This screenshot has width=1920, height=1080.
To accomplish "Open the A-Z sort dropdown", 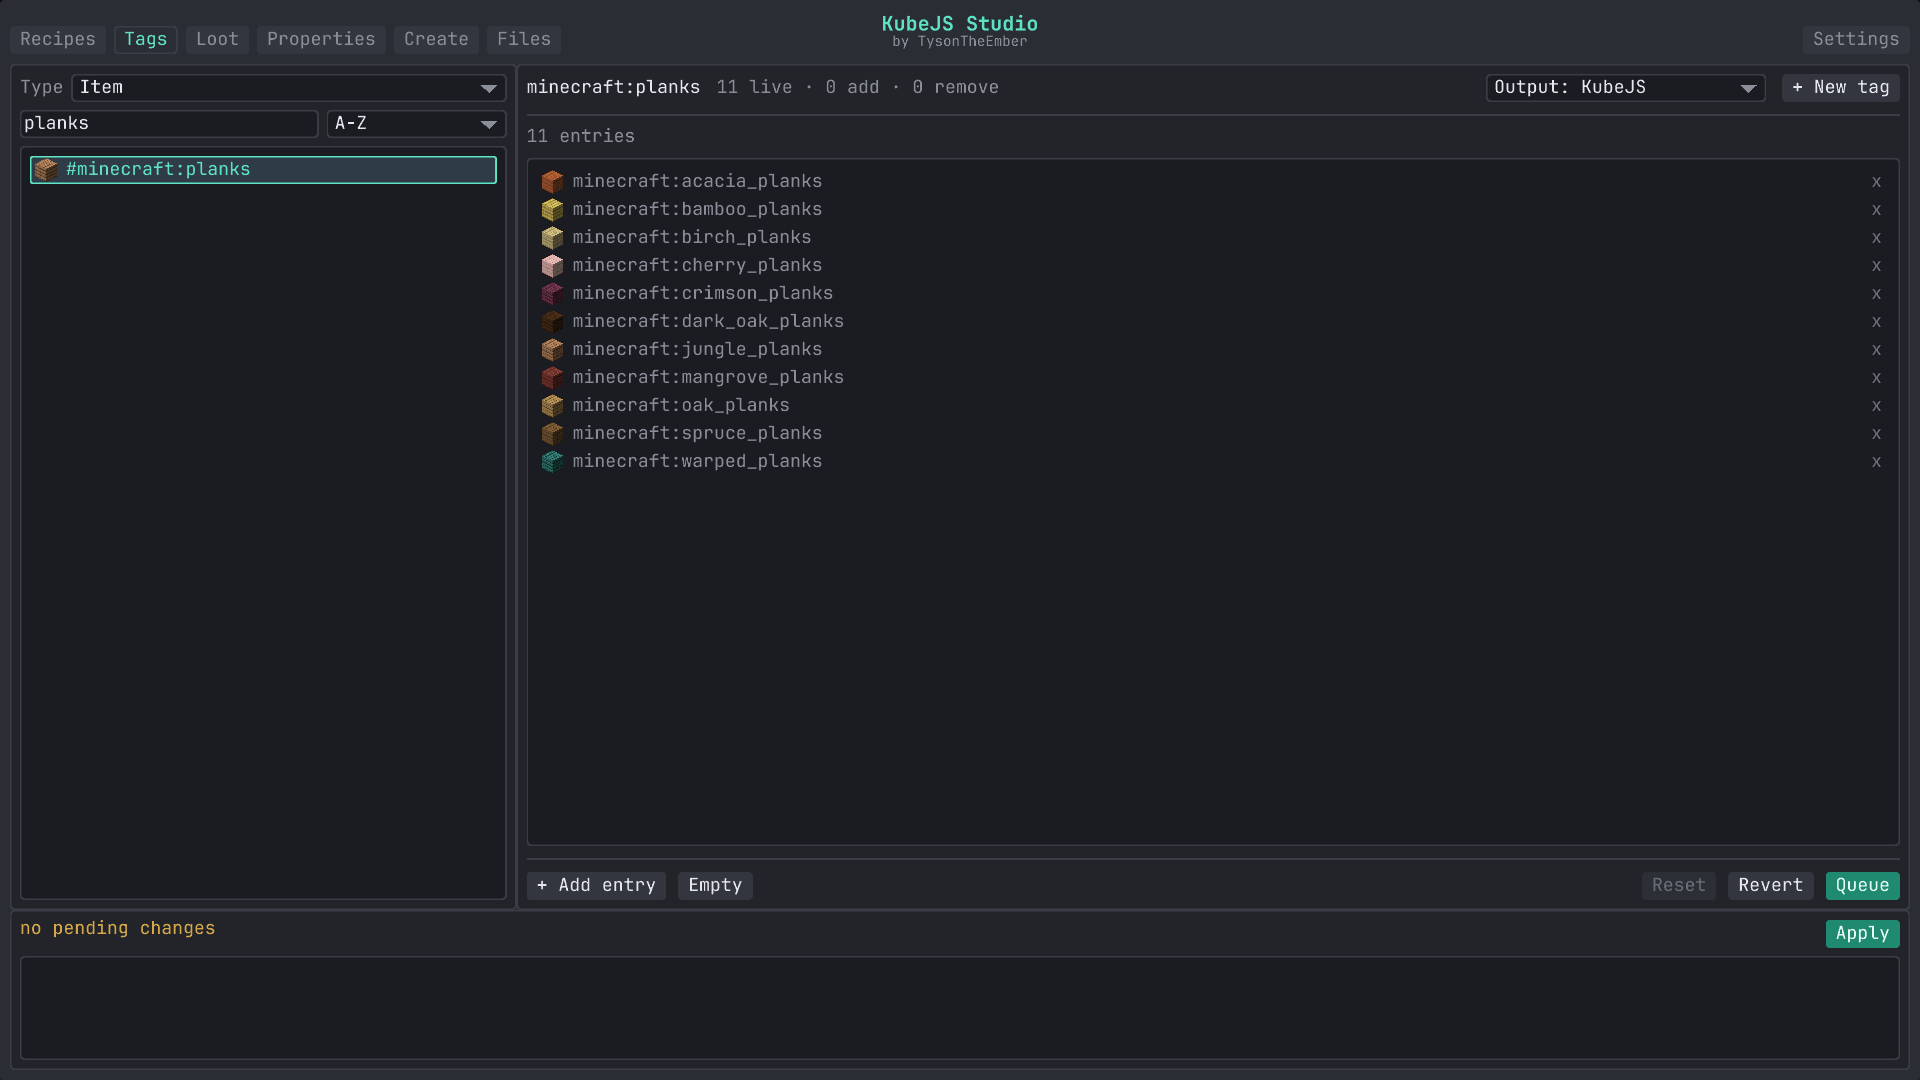I will pos(416,124).
